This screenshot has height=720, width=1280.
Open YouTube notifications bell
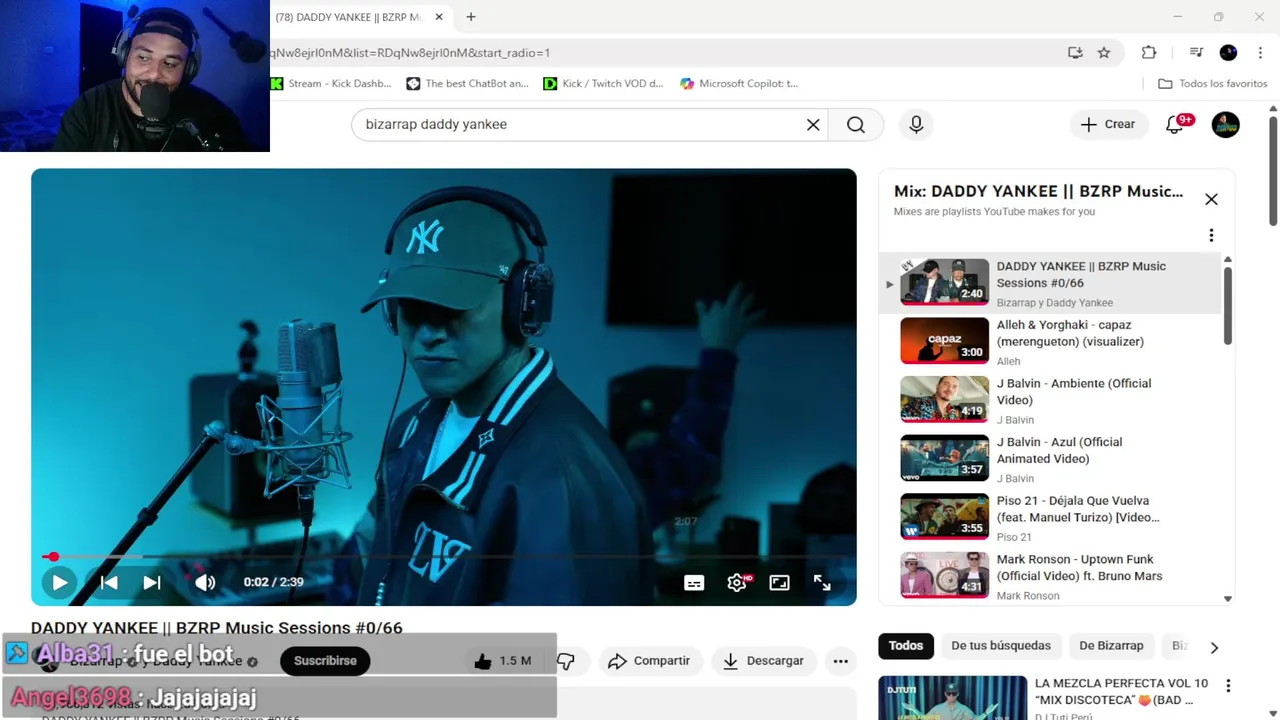click(x=1176, y=124)
